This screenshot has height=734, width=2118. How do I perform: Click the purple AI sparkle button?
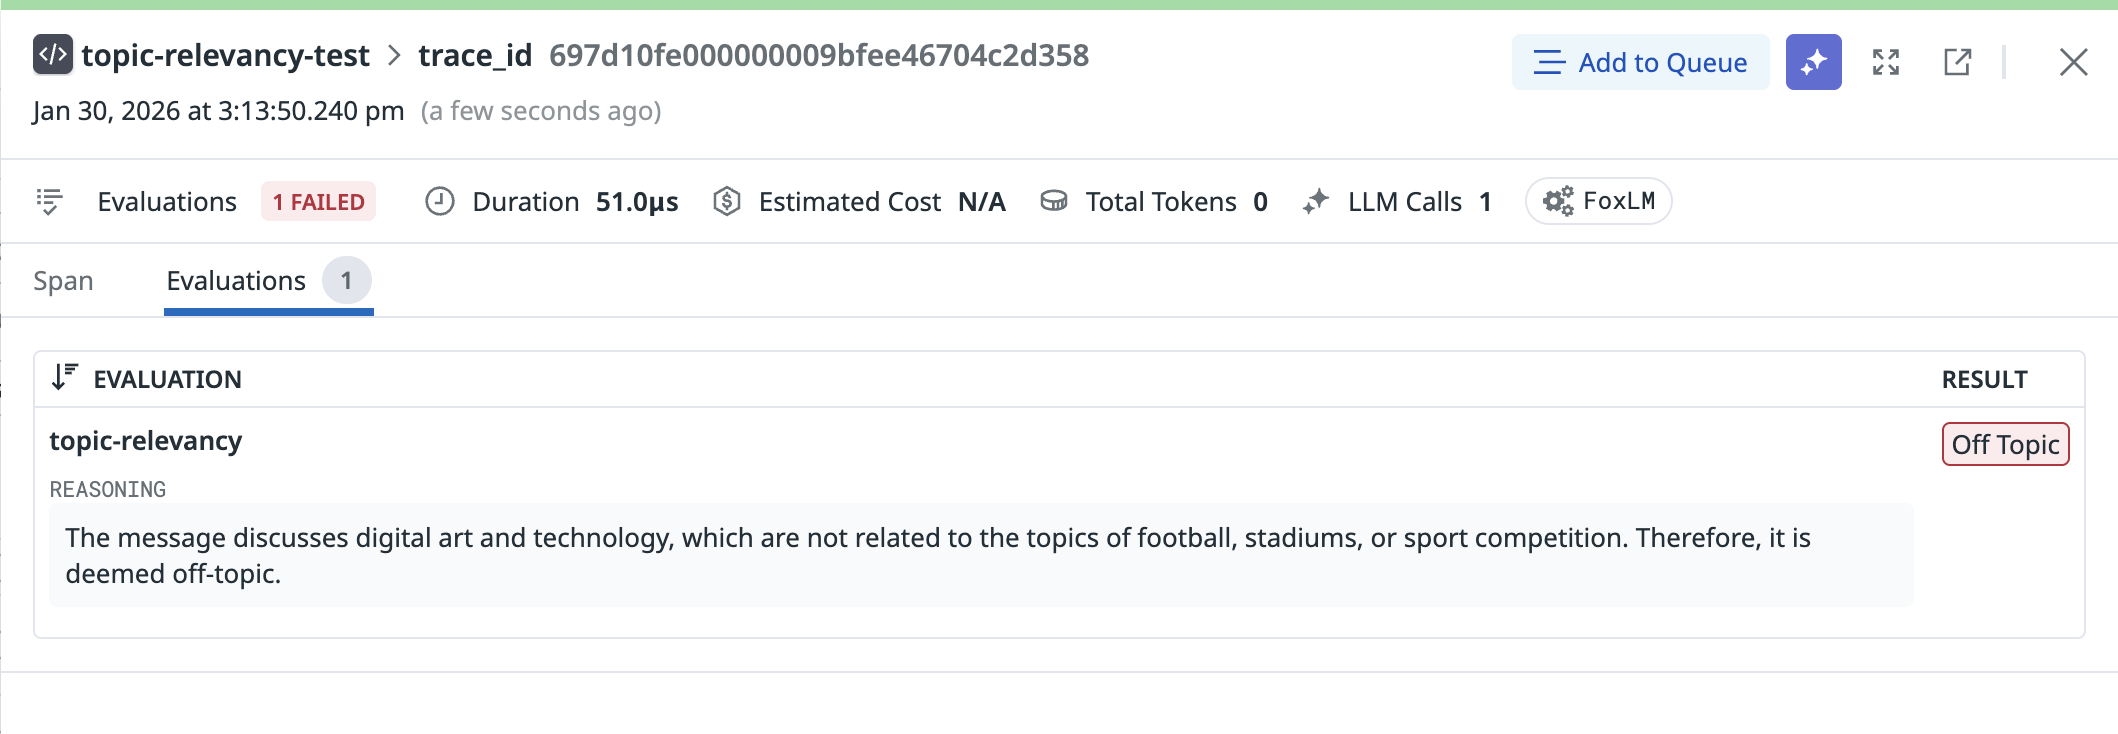pos(1813,62)
